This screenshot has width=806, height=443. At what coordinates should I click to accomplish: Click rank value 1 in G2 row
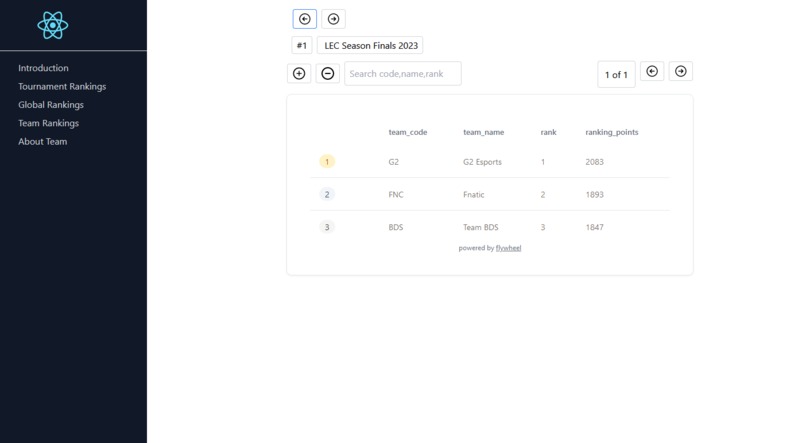click(543, 162)
